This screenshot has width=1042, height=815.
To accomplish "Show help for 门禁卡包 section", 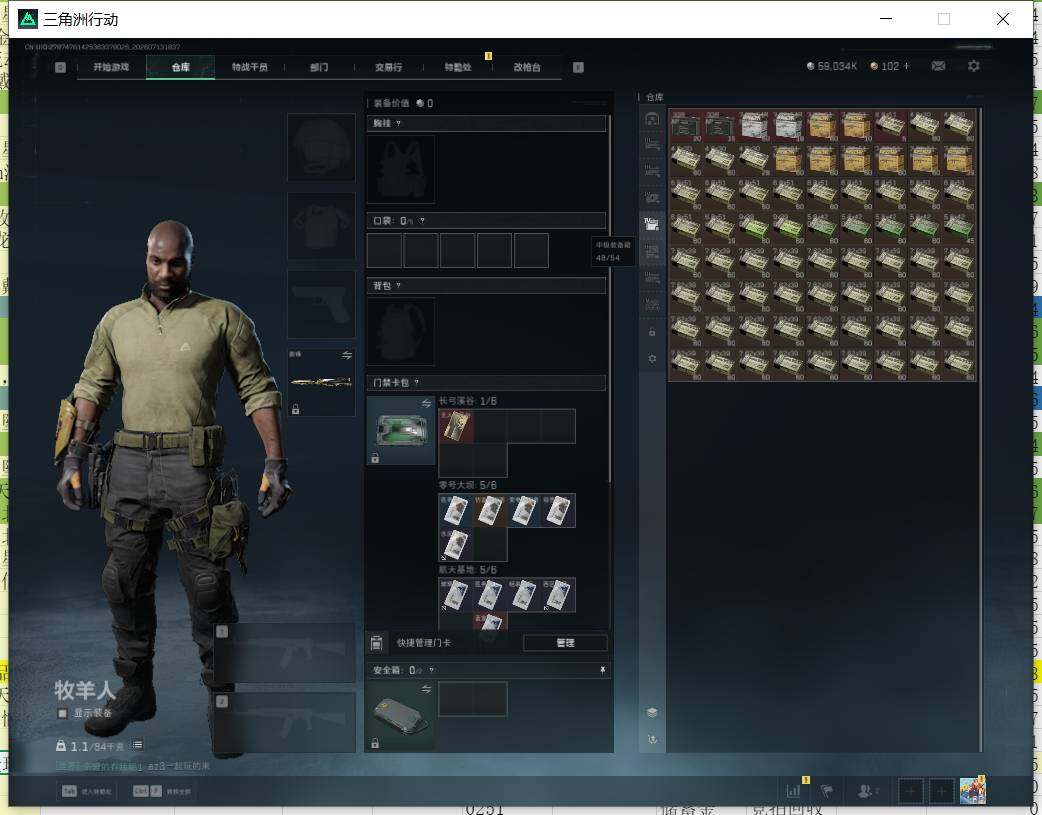I will click(417, 383).
